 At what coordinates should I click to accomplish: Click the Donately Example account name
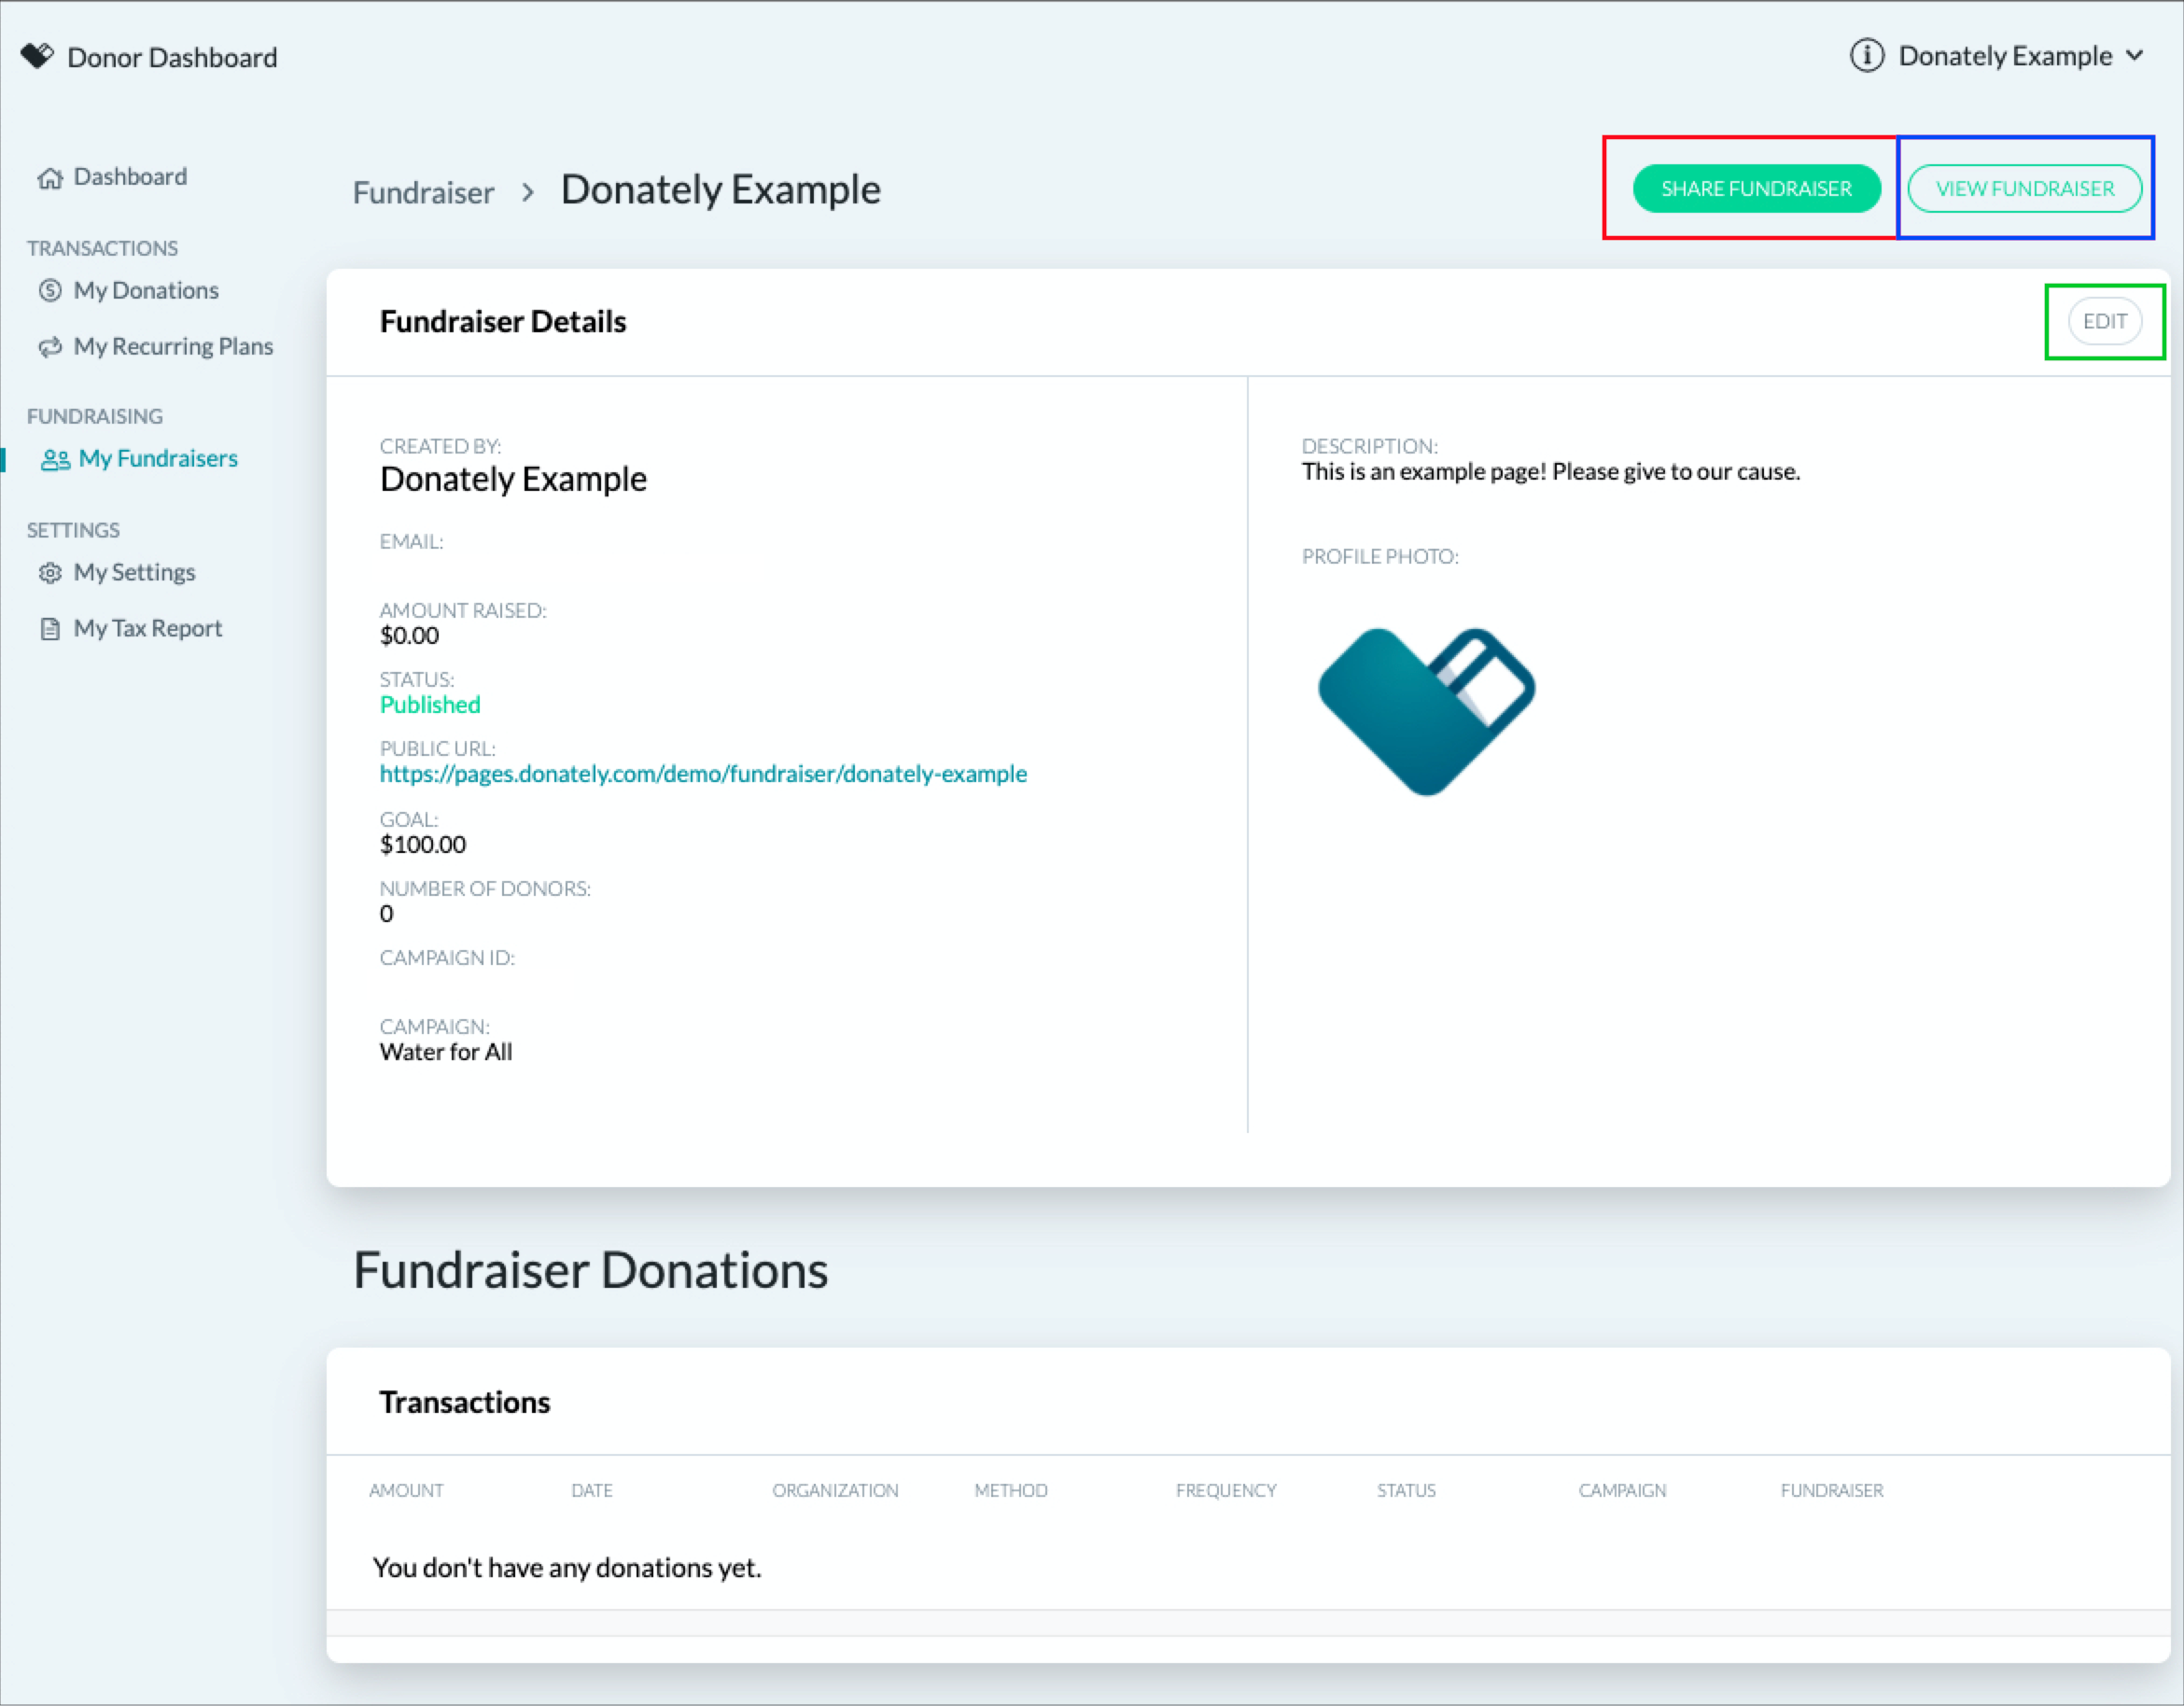point(2005,56)
